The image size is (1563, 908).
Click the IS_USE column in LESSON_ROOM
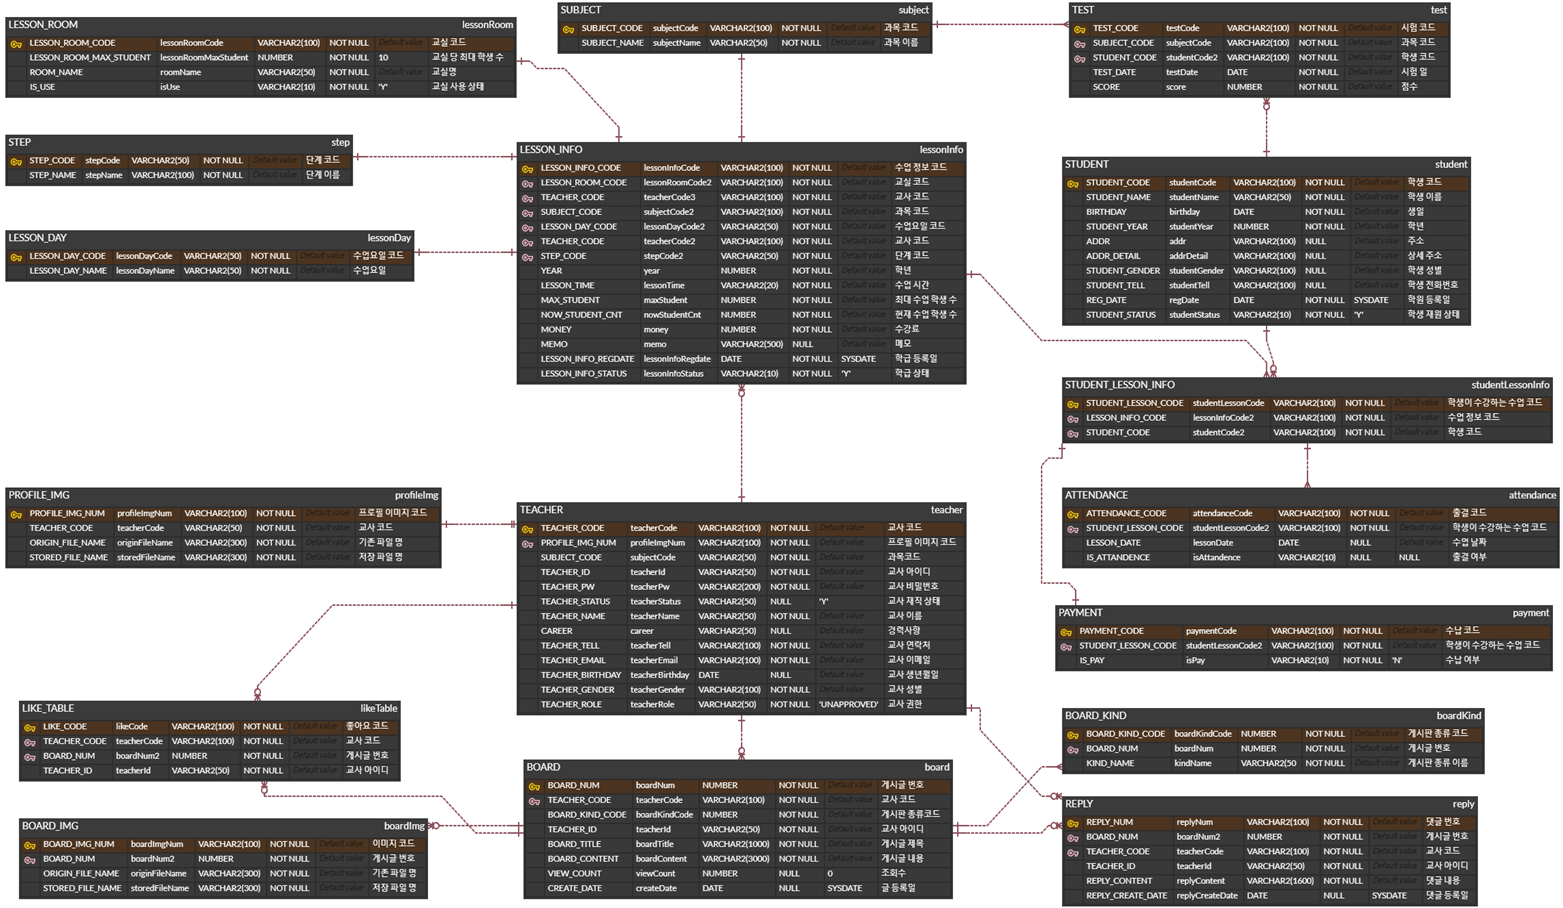[x=261, y=88]
